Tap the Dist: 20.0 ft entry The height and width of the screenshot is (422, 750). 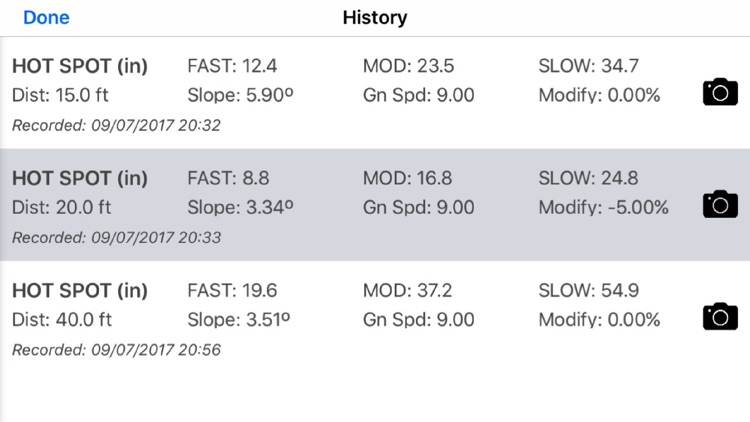[61, 208]
